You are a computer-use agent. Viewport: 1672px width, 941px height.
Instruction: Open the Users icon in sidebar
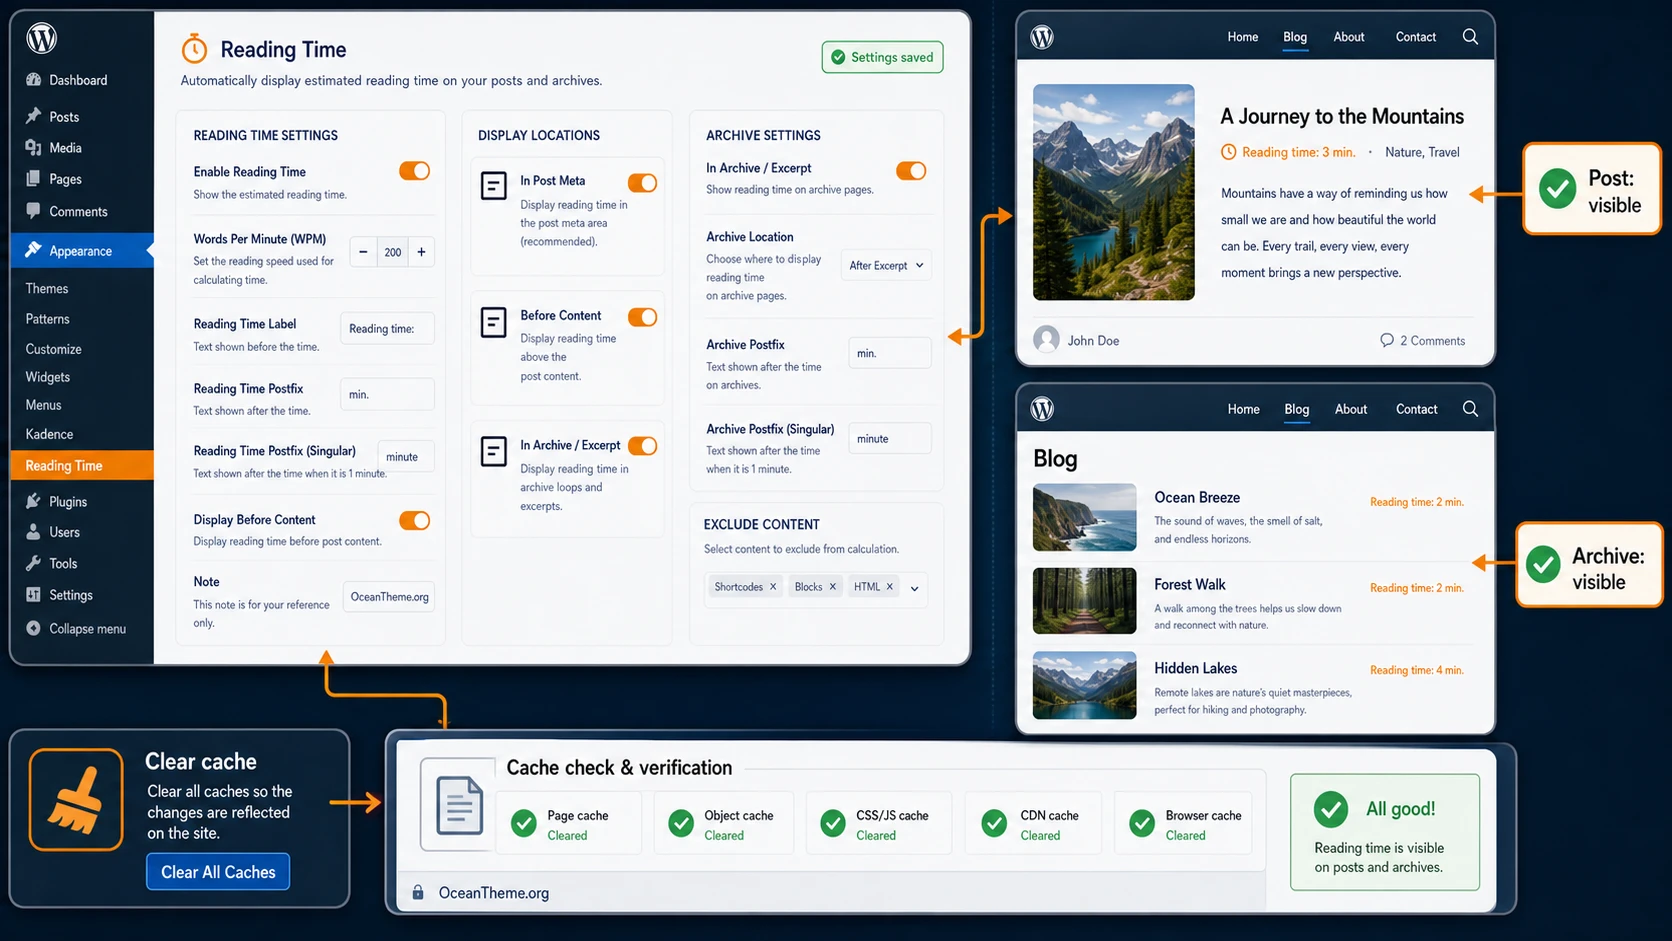click(x=34, y=532)
